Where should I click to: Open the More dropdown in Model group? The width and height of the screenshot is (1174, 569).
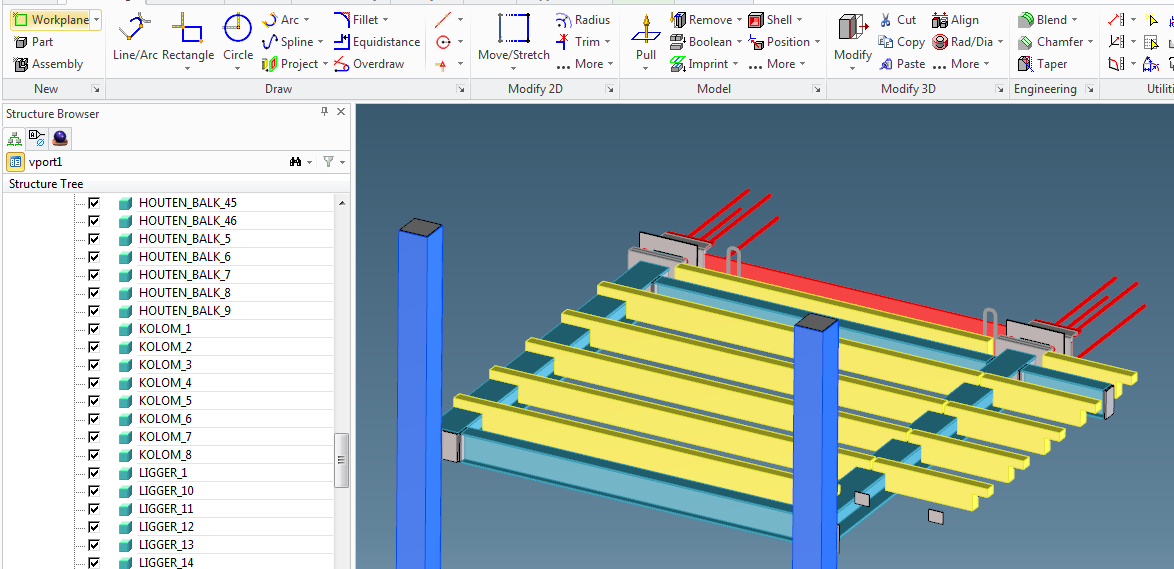[x=776, y=64]
